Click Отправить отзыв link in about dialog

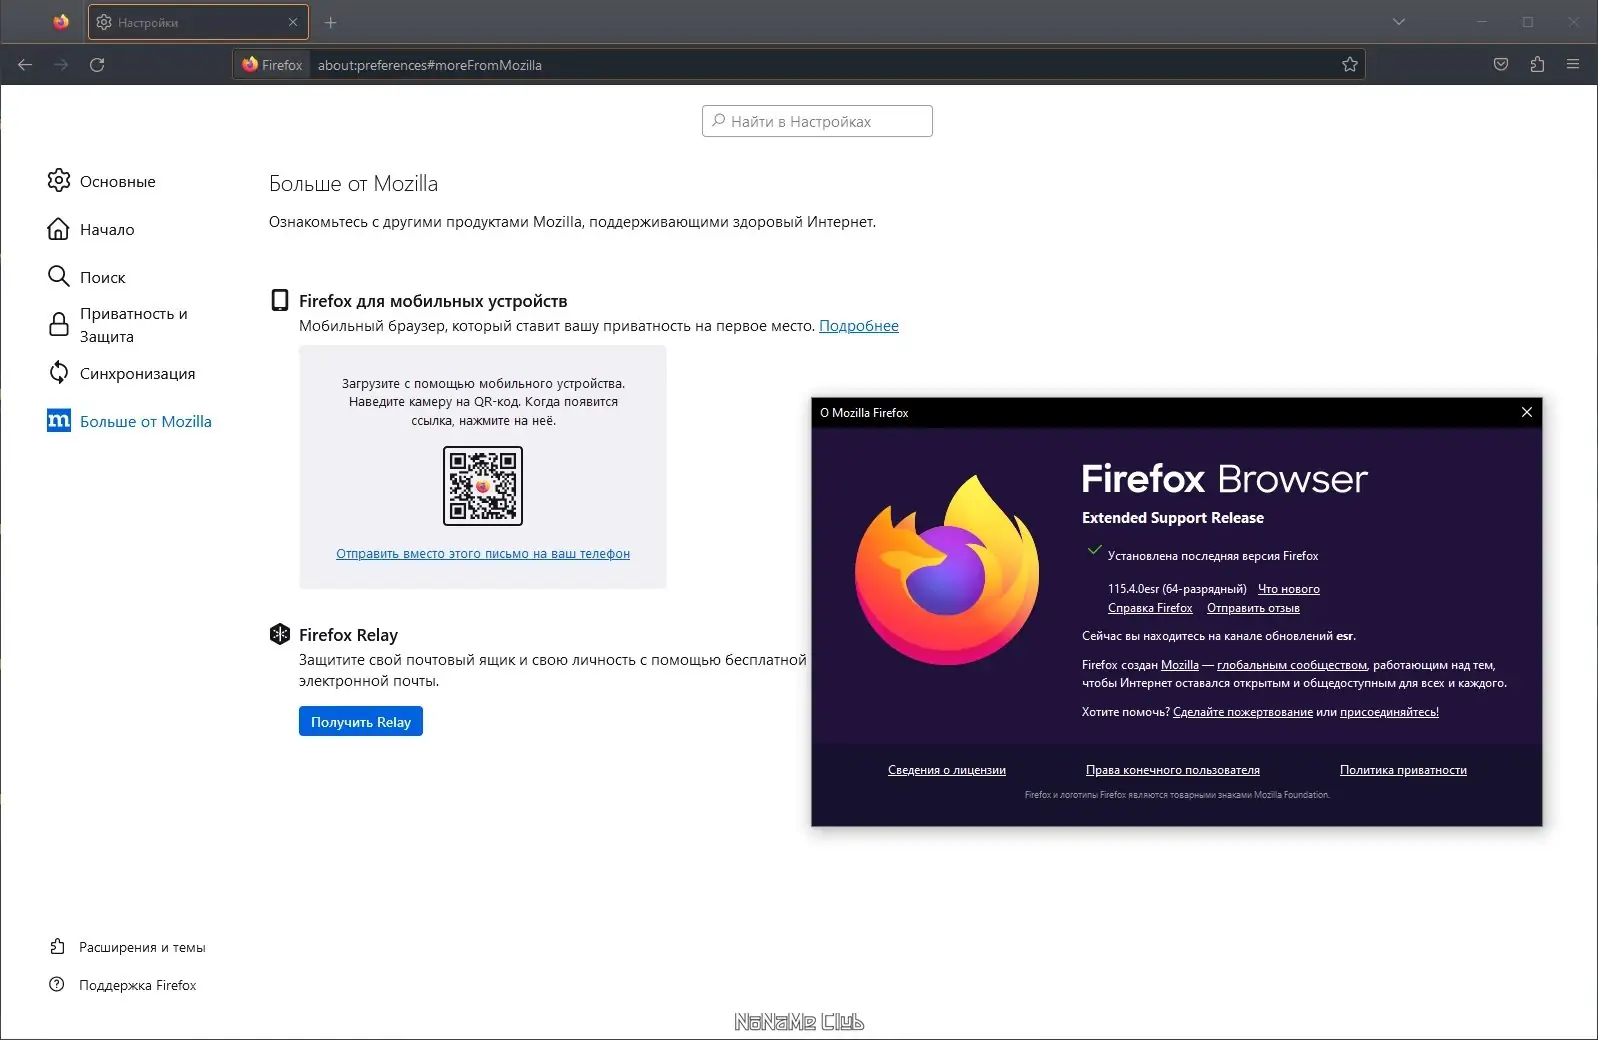(x=1253, y=608)
